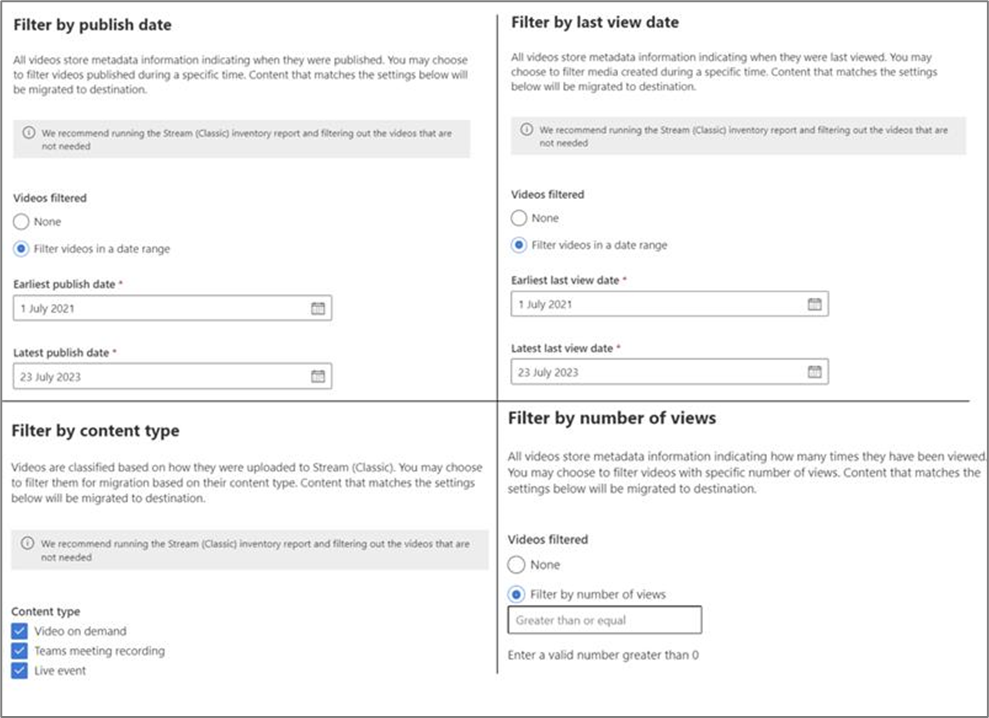
Task: Click info icon in content type recommendation banner
Action: click(x=29, y=545)
